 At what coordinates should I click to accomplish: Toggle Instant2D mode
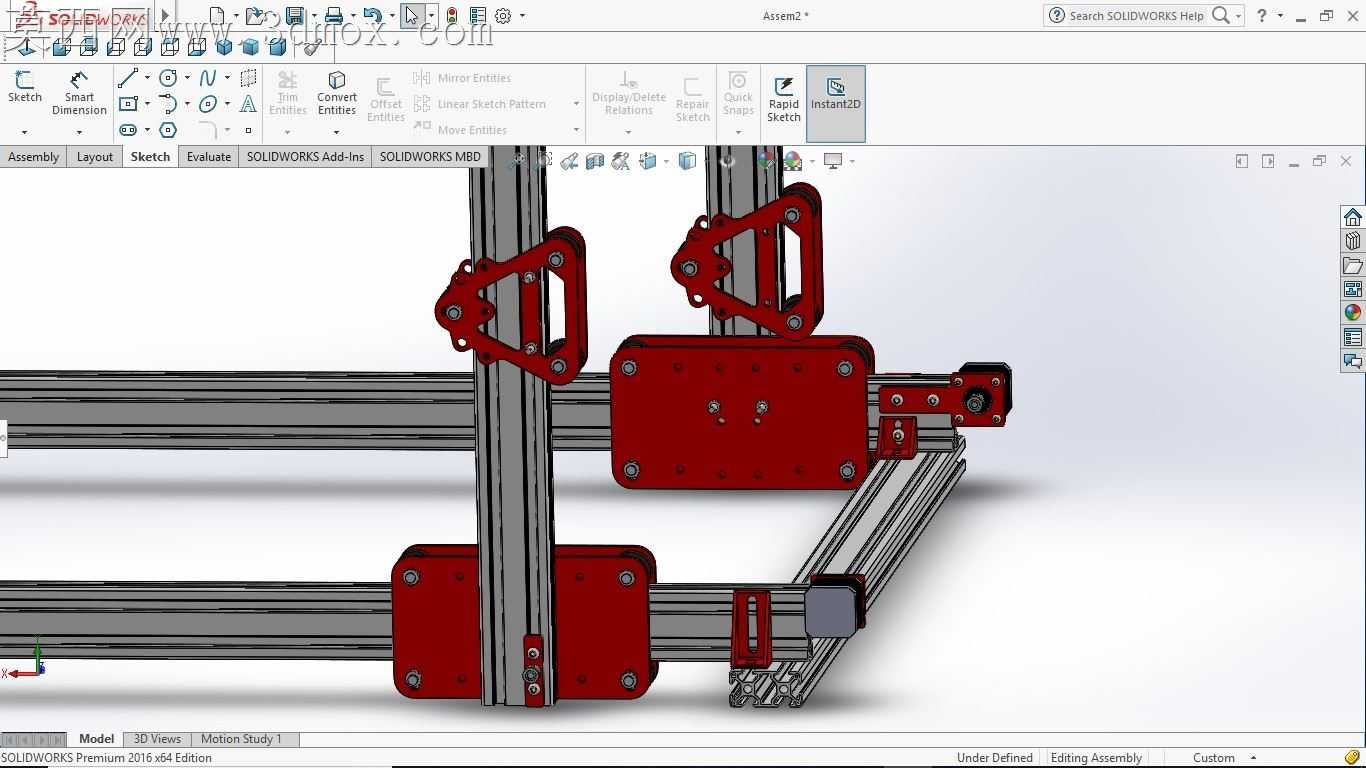pyautogui.click(x=836, y=103)
